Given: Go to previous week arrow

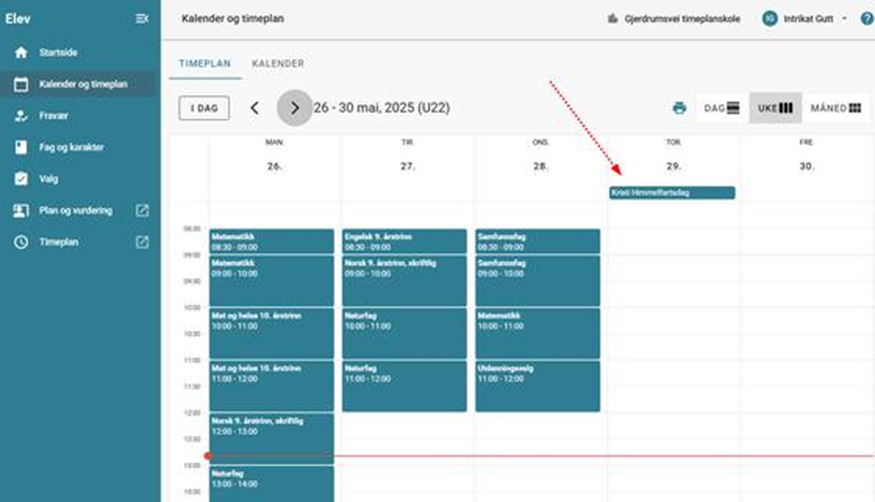Looking at the screenshot, I should [255, 108].
